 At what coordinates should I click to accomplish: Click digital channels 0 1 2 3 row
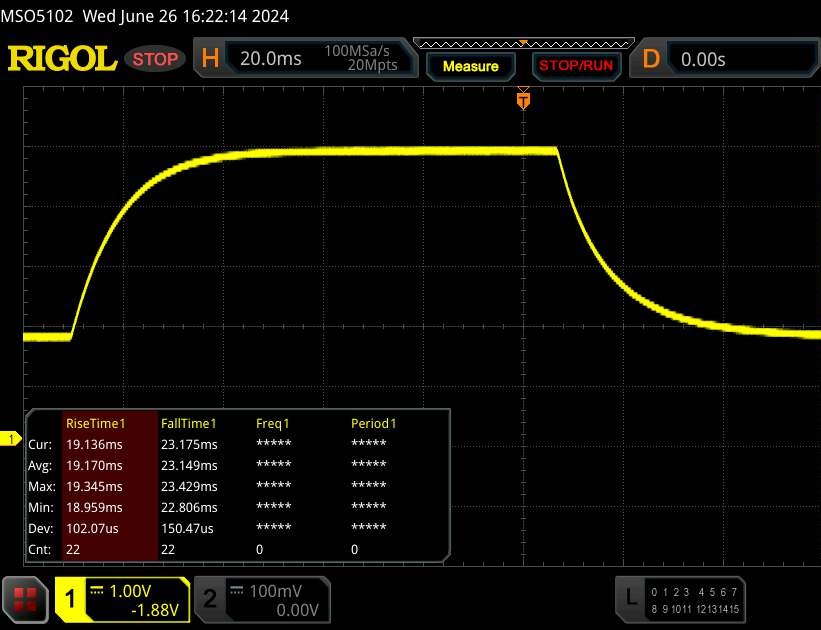[670, 592]
